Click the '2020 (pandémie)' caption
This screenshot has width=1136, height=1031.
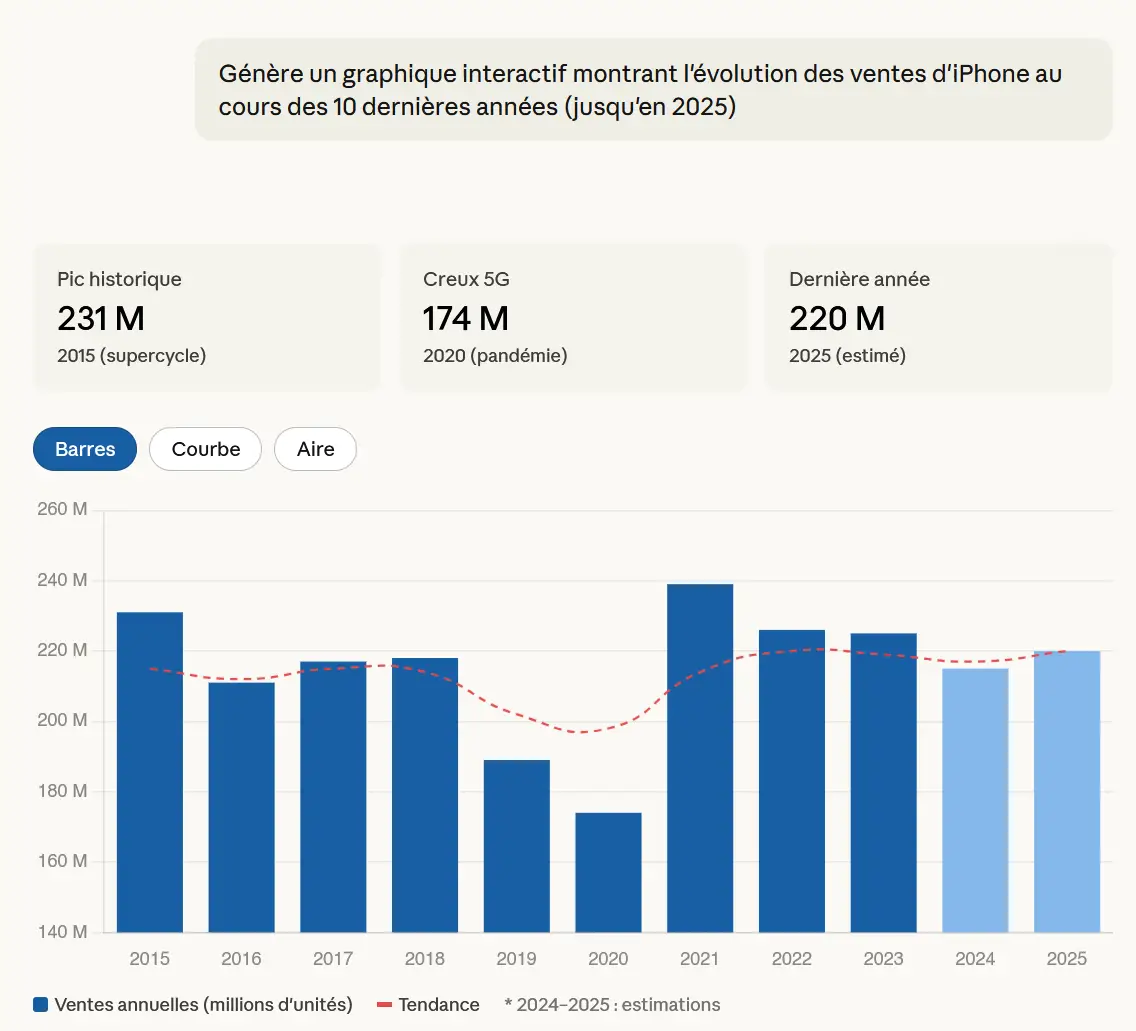coord(495,356)
